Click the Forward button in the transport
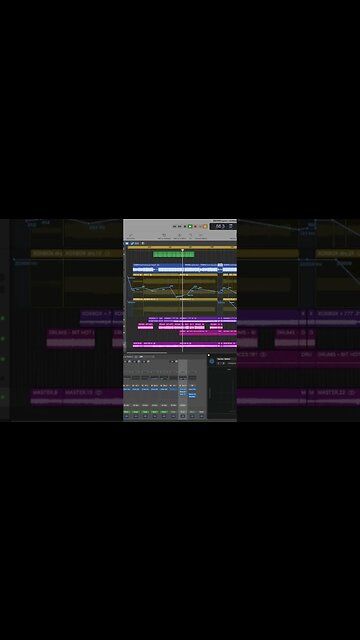Viewport: 360px width, 640px height. pos(180,226)
